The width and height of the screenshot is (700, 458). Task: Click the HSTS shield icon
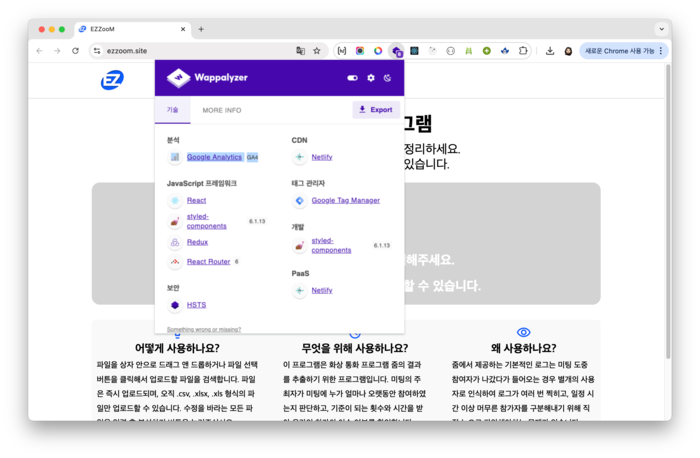click(x=175, y=305)
